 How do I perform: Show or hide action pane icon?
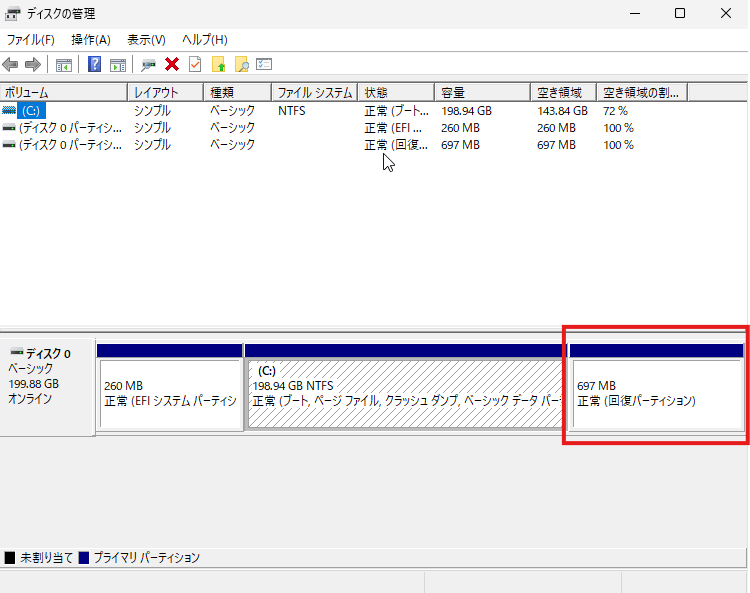(x=118, y=65)
